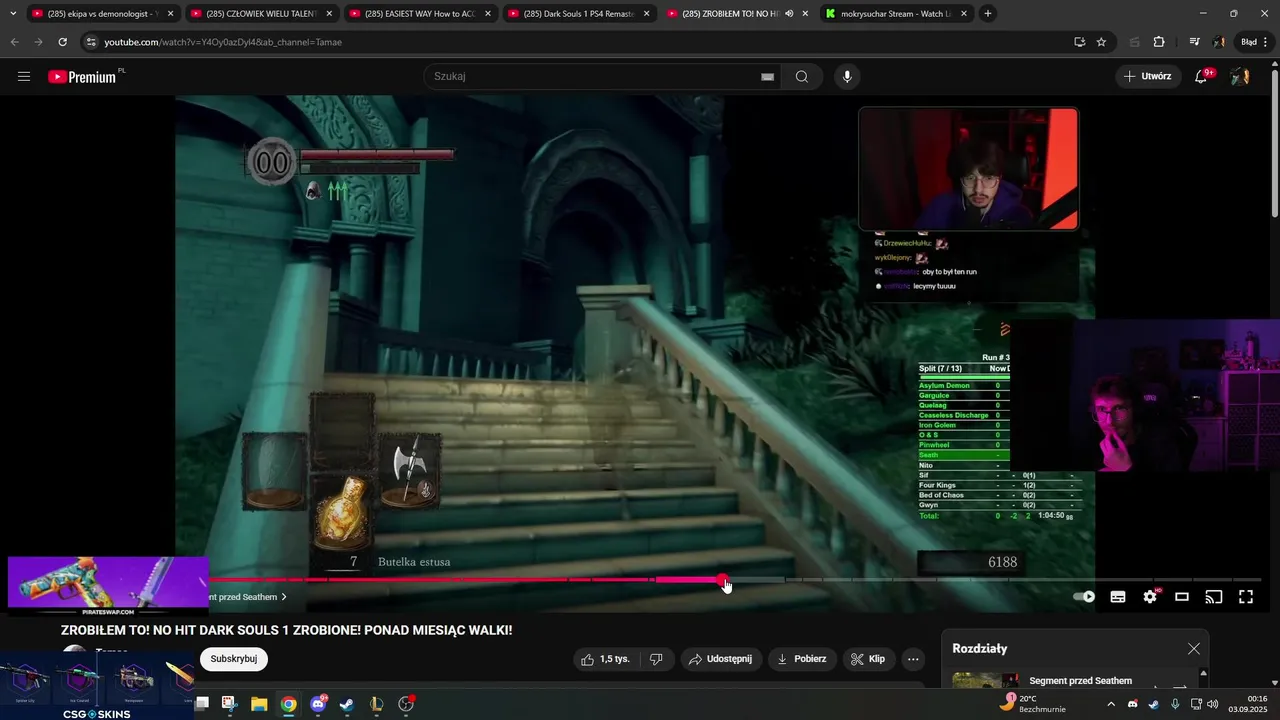Viewport: 1280px width, 720px height.
Task: Dislike the video with thumbs-down
Action: tap(657, 659)
